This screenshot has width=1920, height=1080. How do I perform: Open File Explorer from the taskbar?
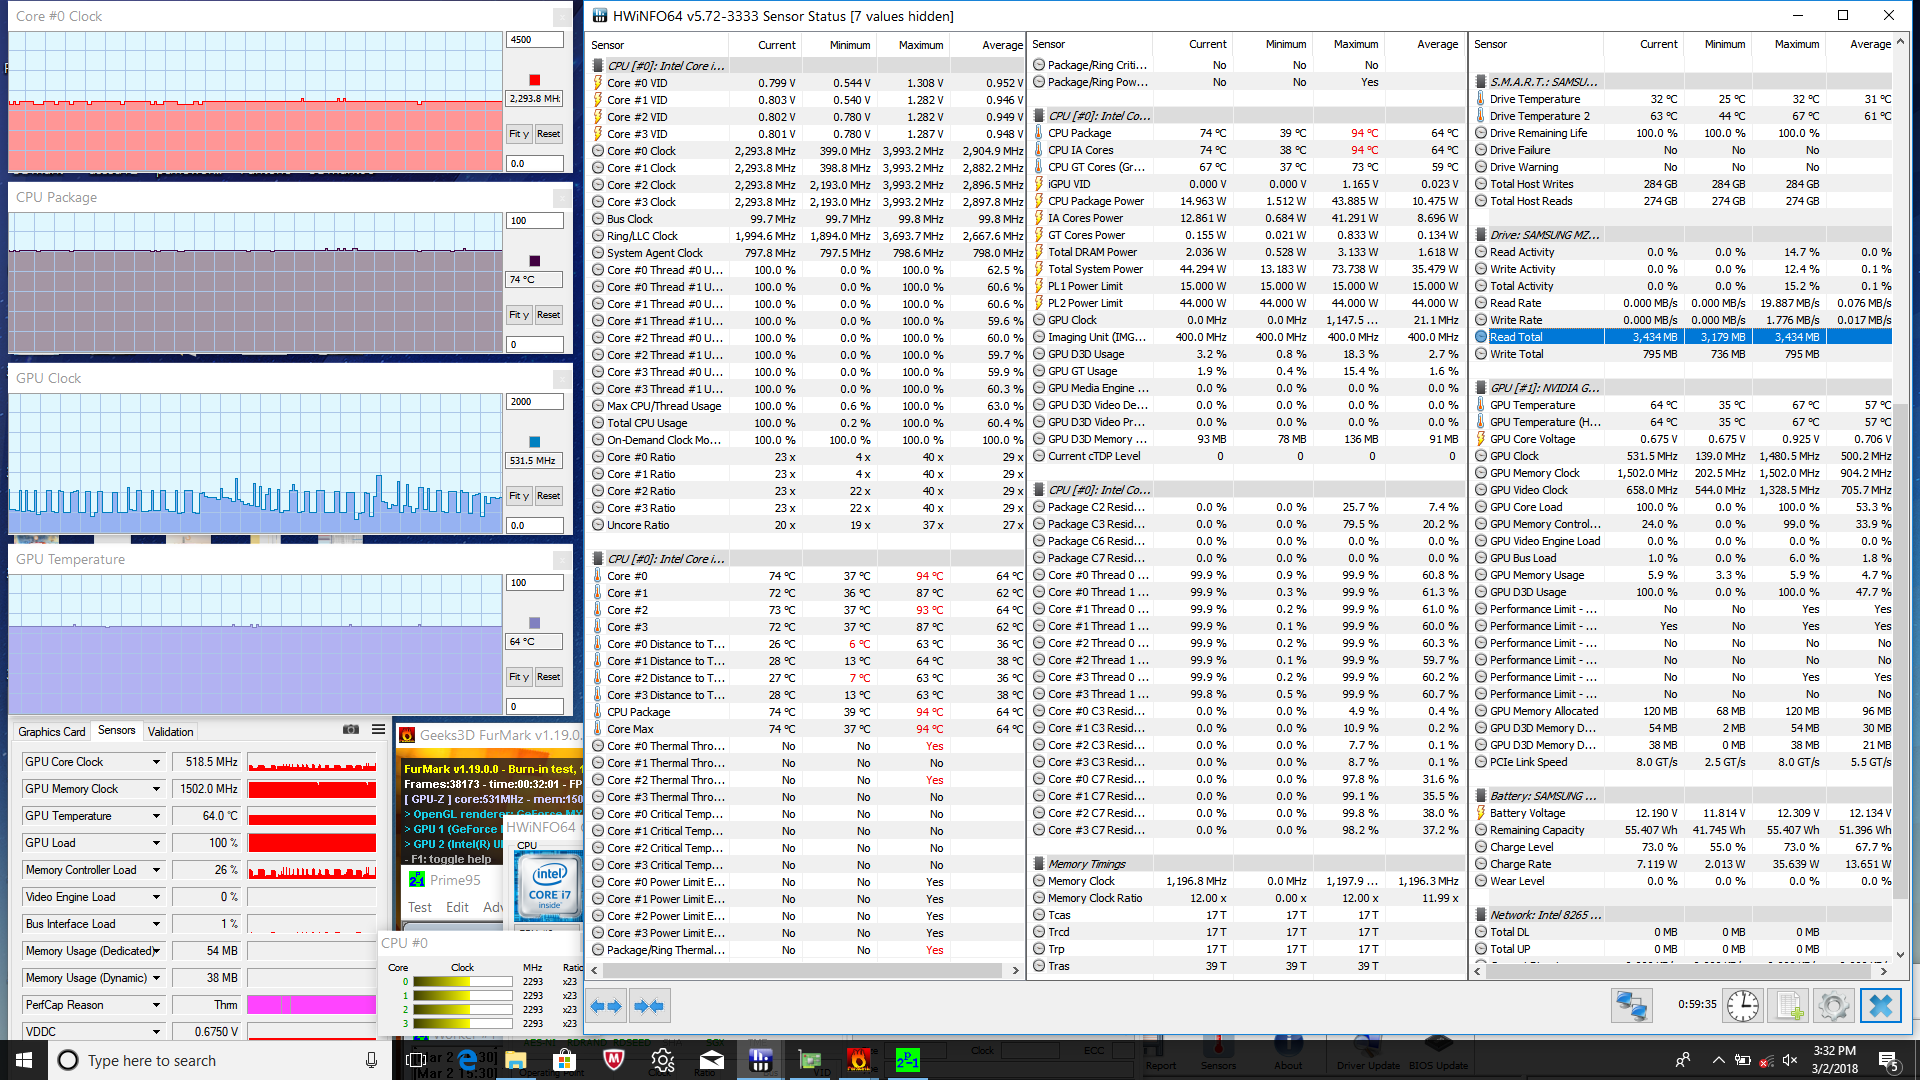[516, 1060]
